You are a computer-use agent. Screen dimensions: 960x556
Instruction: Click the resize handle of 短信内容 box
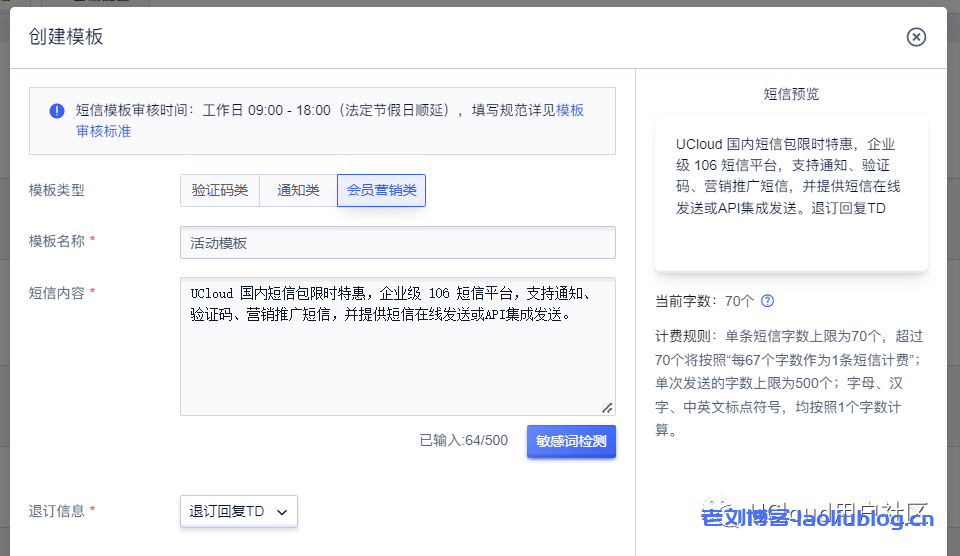point(607,407)
